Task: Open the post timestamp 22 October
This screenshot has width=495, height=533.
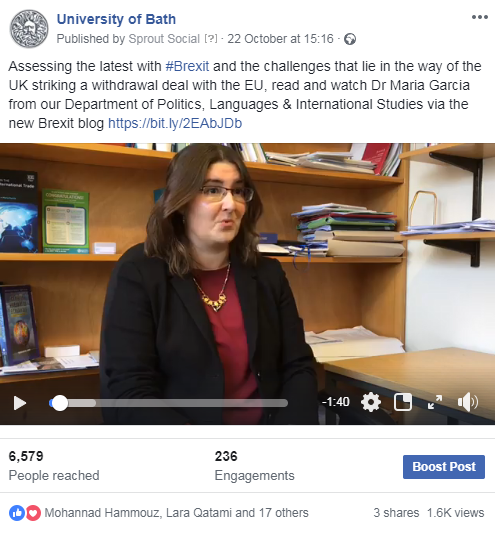Action: (280, 39)
